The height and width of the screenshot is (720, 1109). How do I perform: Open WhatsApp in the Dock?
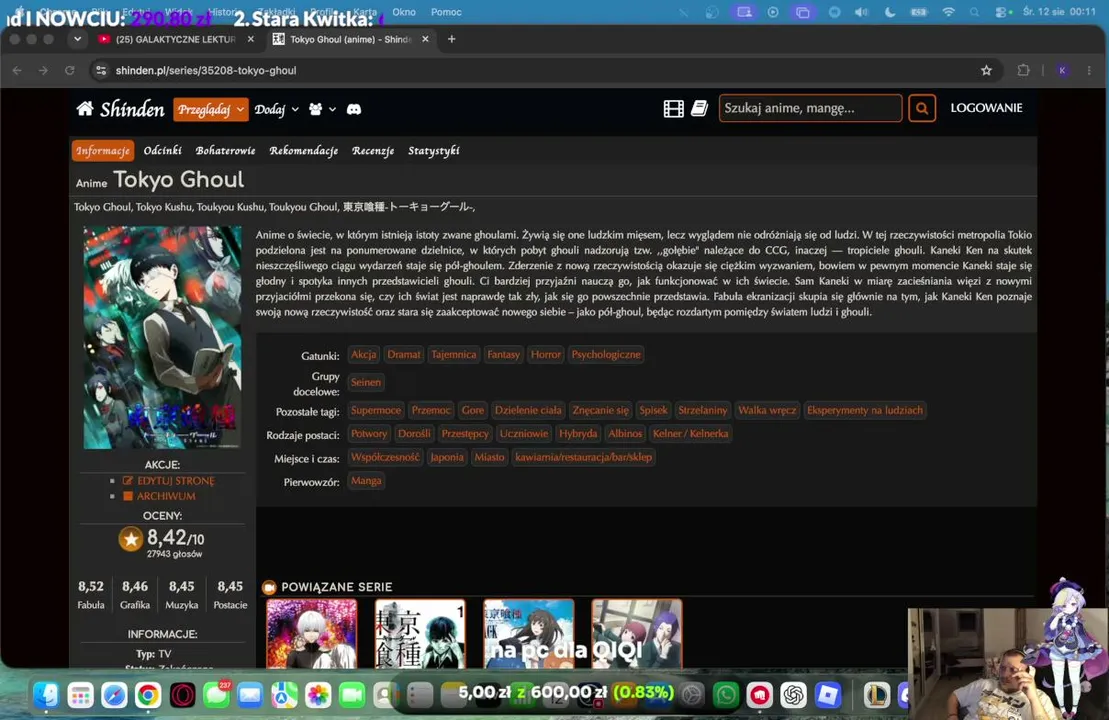tap(726, 695)
